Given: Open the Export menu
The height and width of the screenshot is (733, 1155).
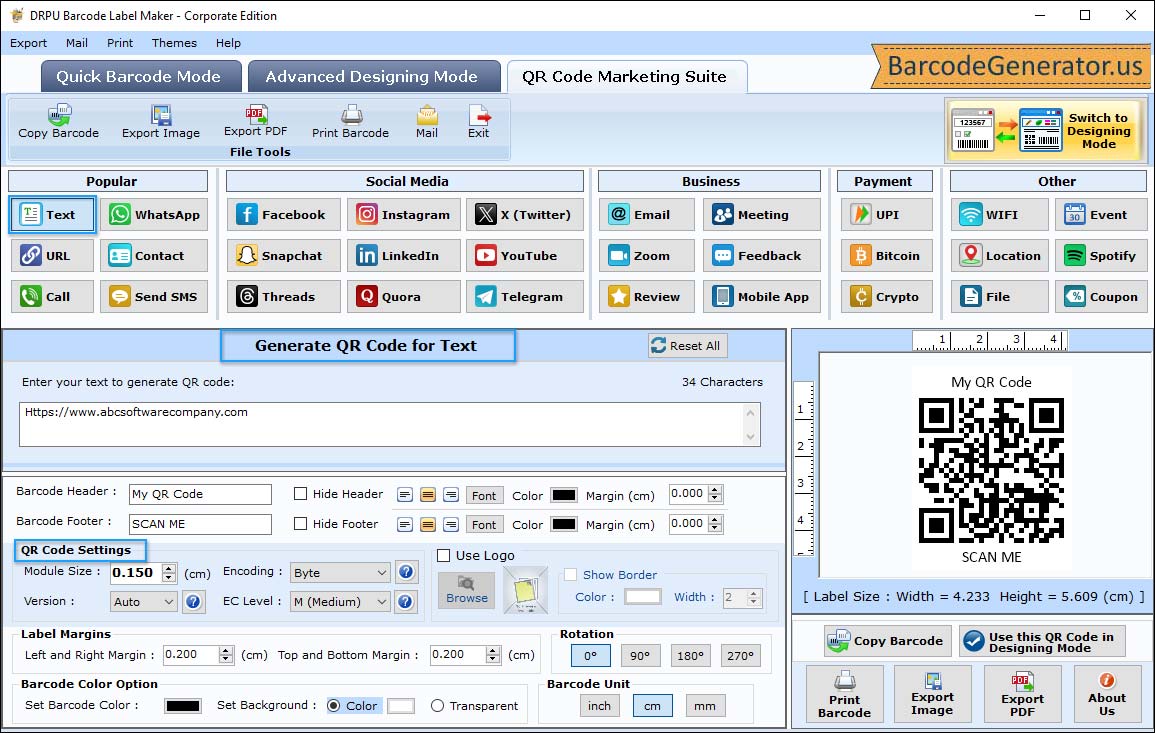Looking at the screenshot, I should (28, 43).
